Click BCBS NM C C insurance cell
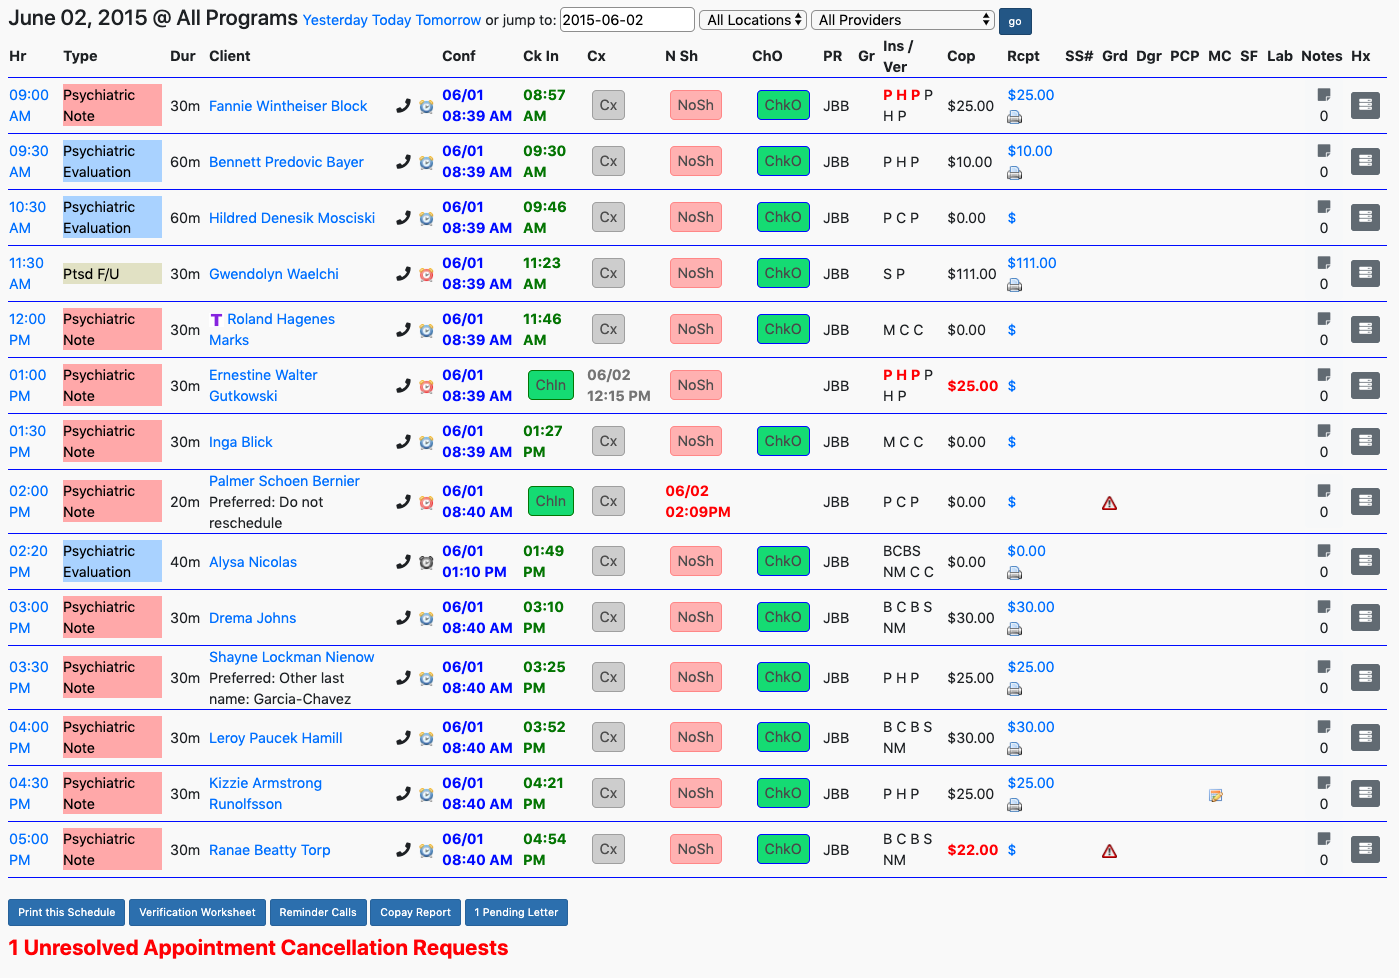The width and height of the screenshot is (1399, 978). [x=908, y=561]
